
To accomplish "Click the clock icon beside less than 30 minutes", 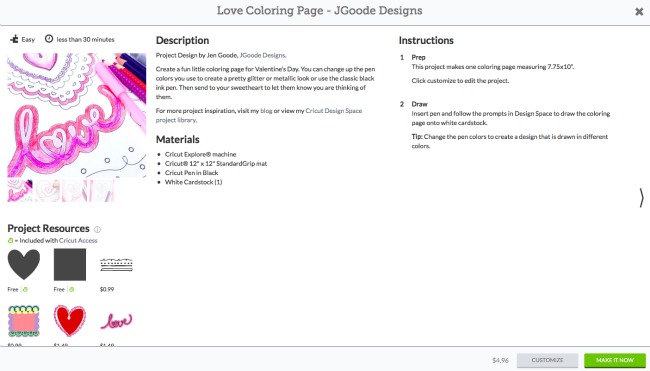I will (x=49, y=39).
